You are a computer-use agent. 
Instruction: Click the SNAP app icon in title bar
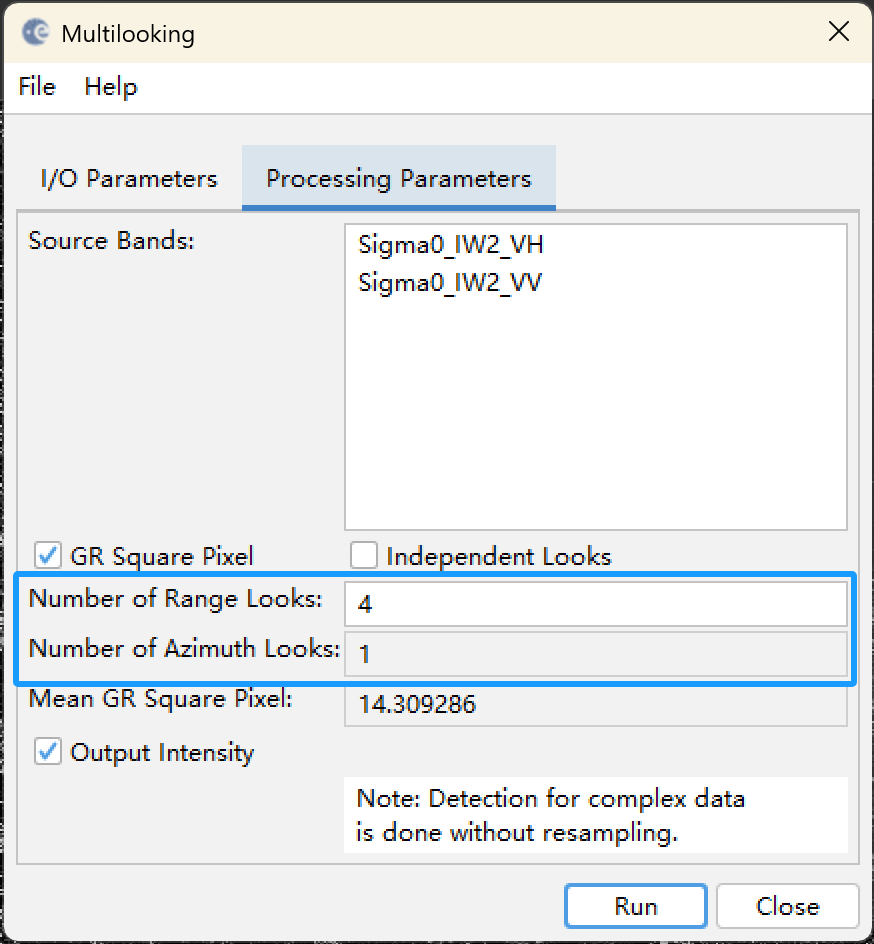[36, 32]
